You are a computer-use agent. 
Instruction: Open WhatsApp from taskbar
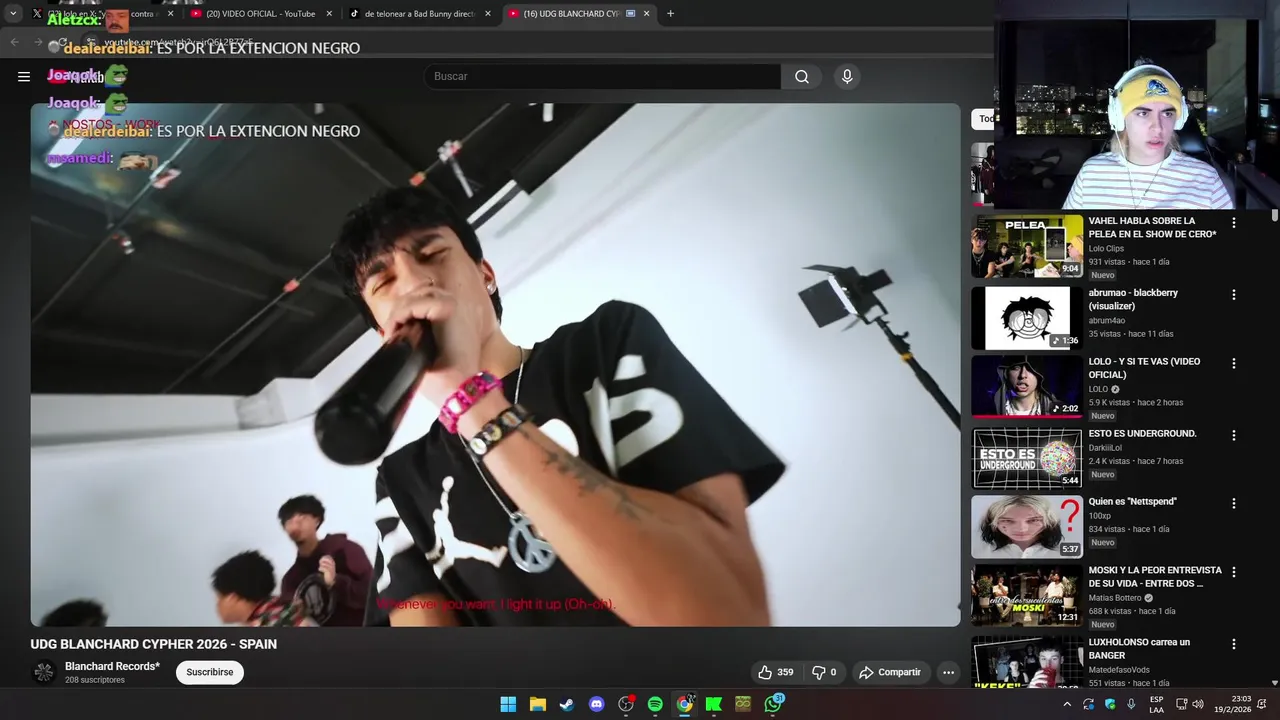[773, 704]
